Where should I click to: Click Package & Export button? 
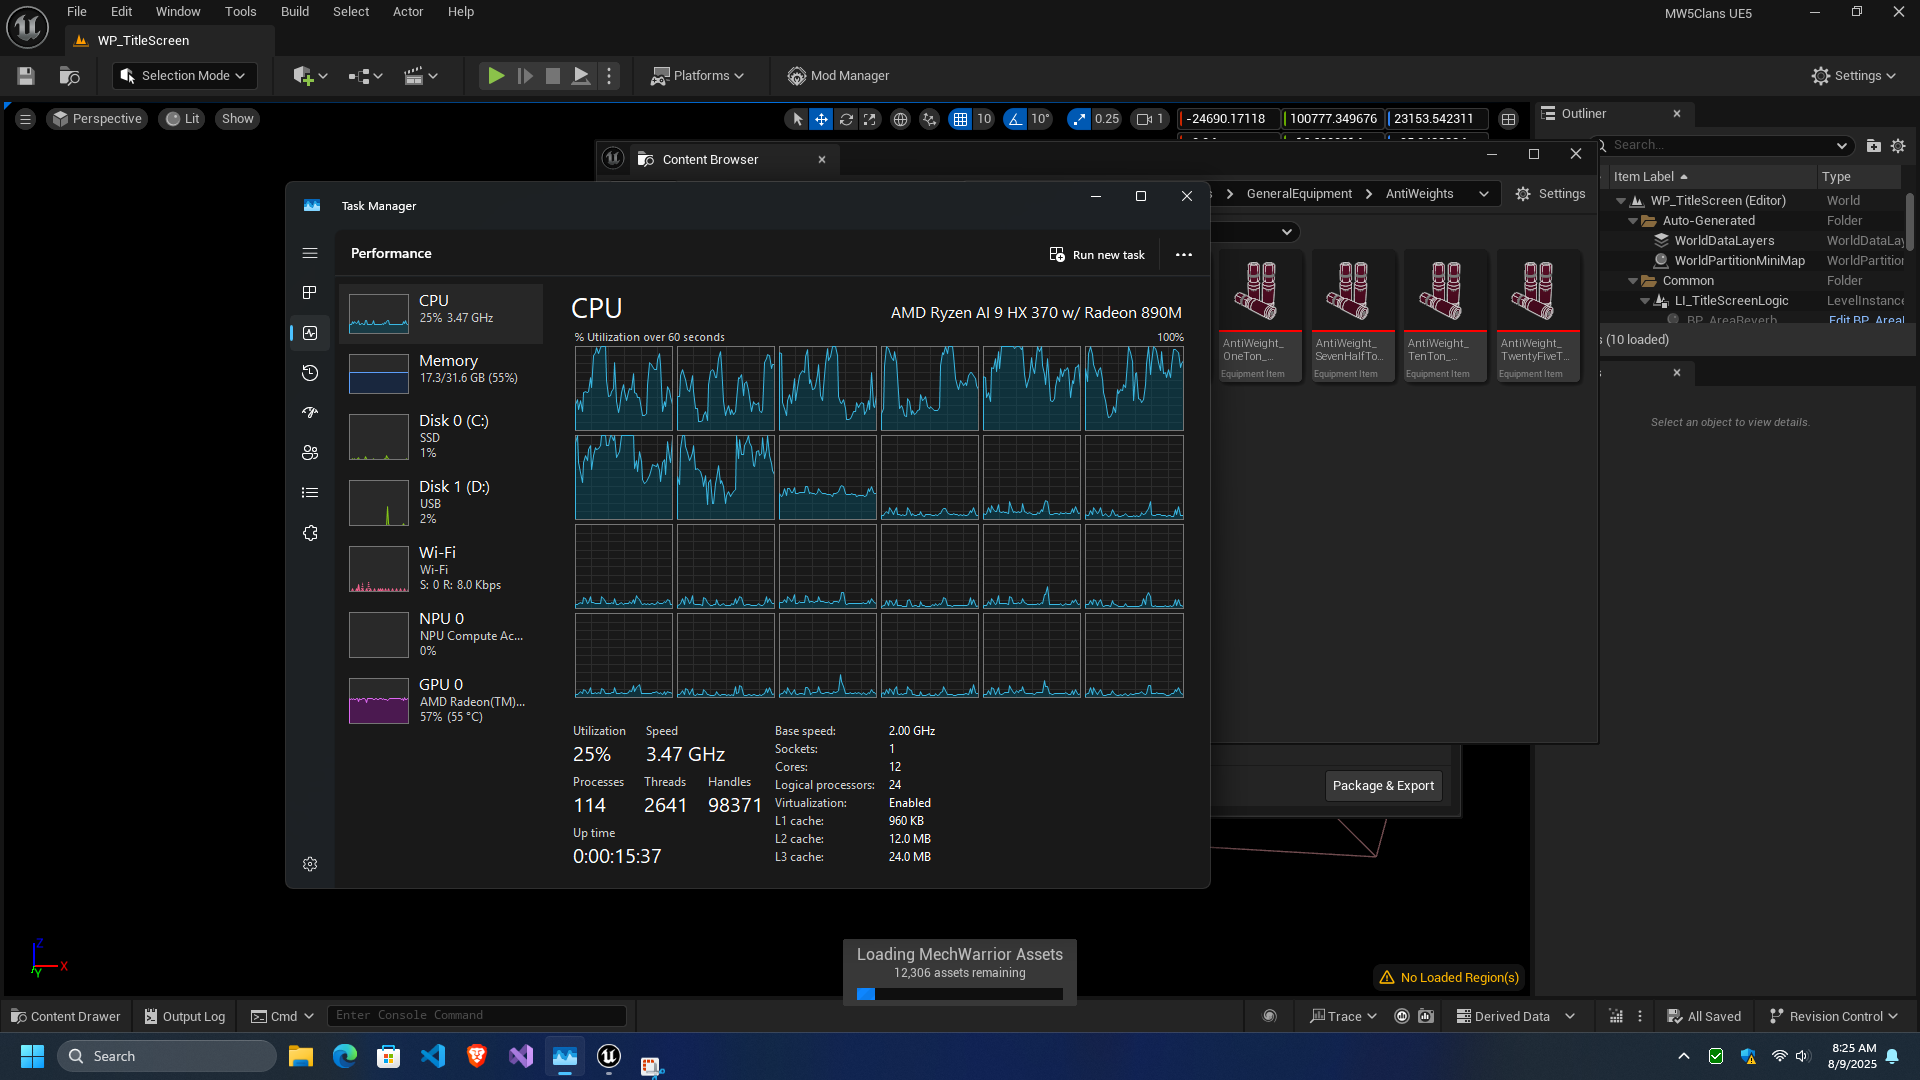(x=1383, y=786)
